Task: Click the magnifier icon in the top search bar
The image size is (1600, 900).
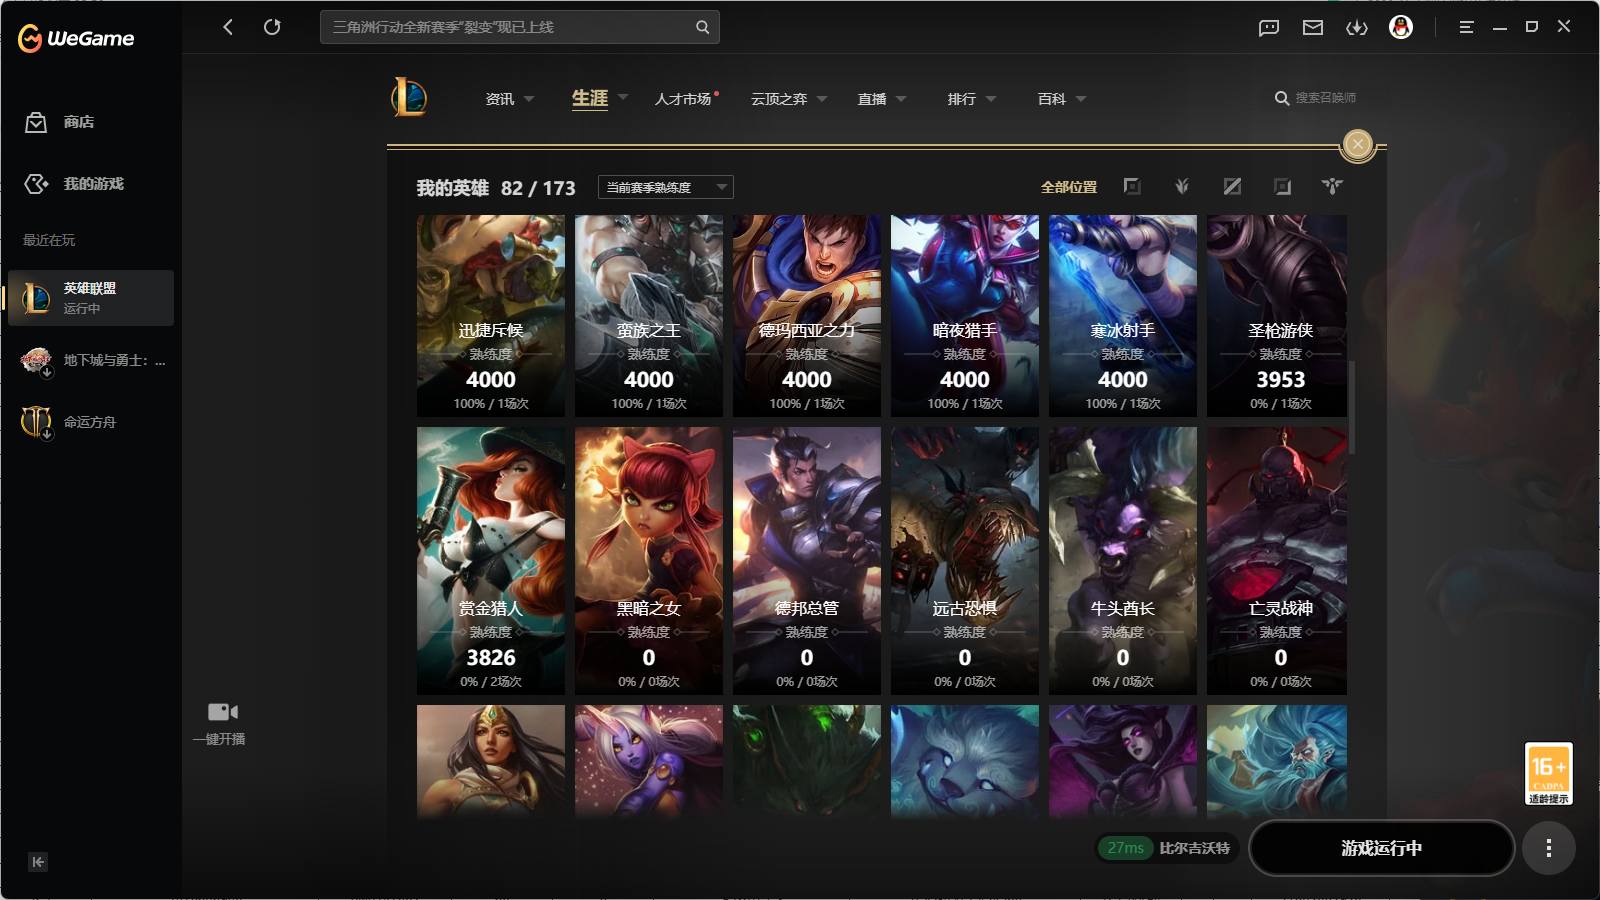Action: pos(702,27)
